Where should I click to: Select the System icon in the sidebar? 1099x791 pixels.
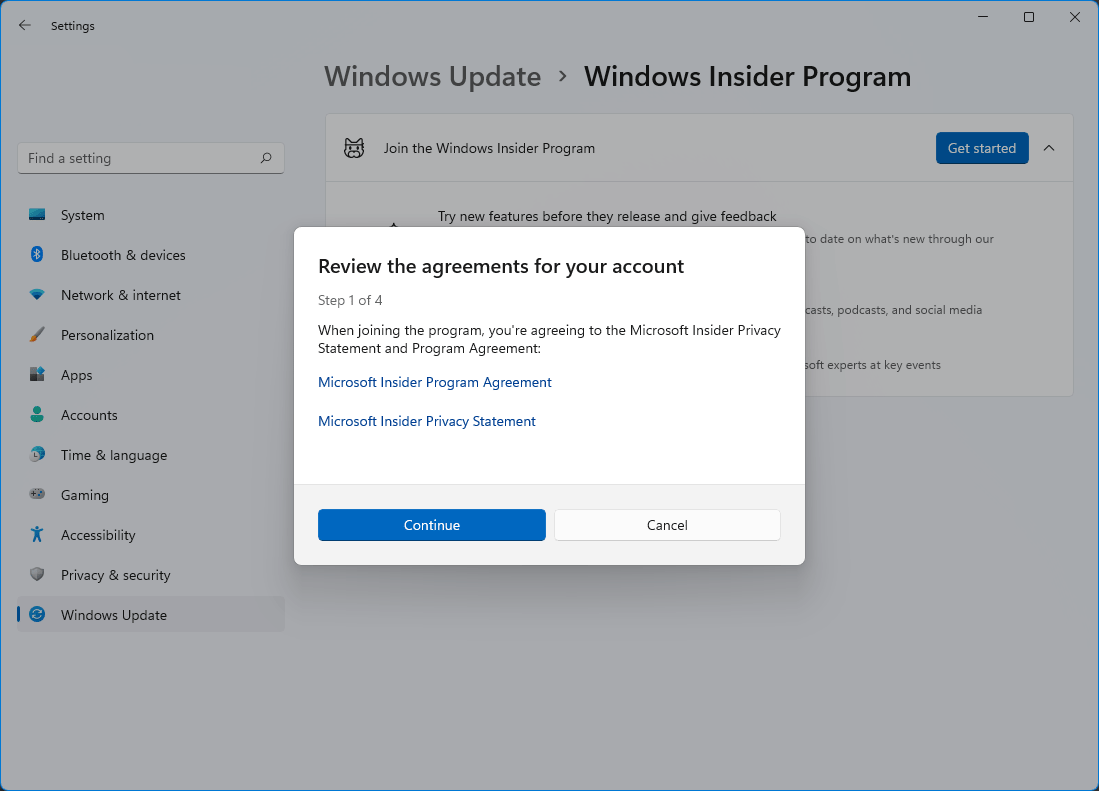point(38,214)
